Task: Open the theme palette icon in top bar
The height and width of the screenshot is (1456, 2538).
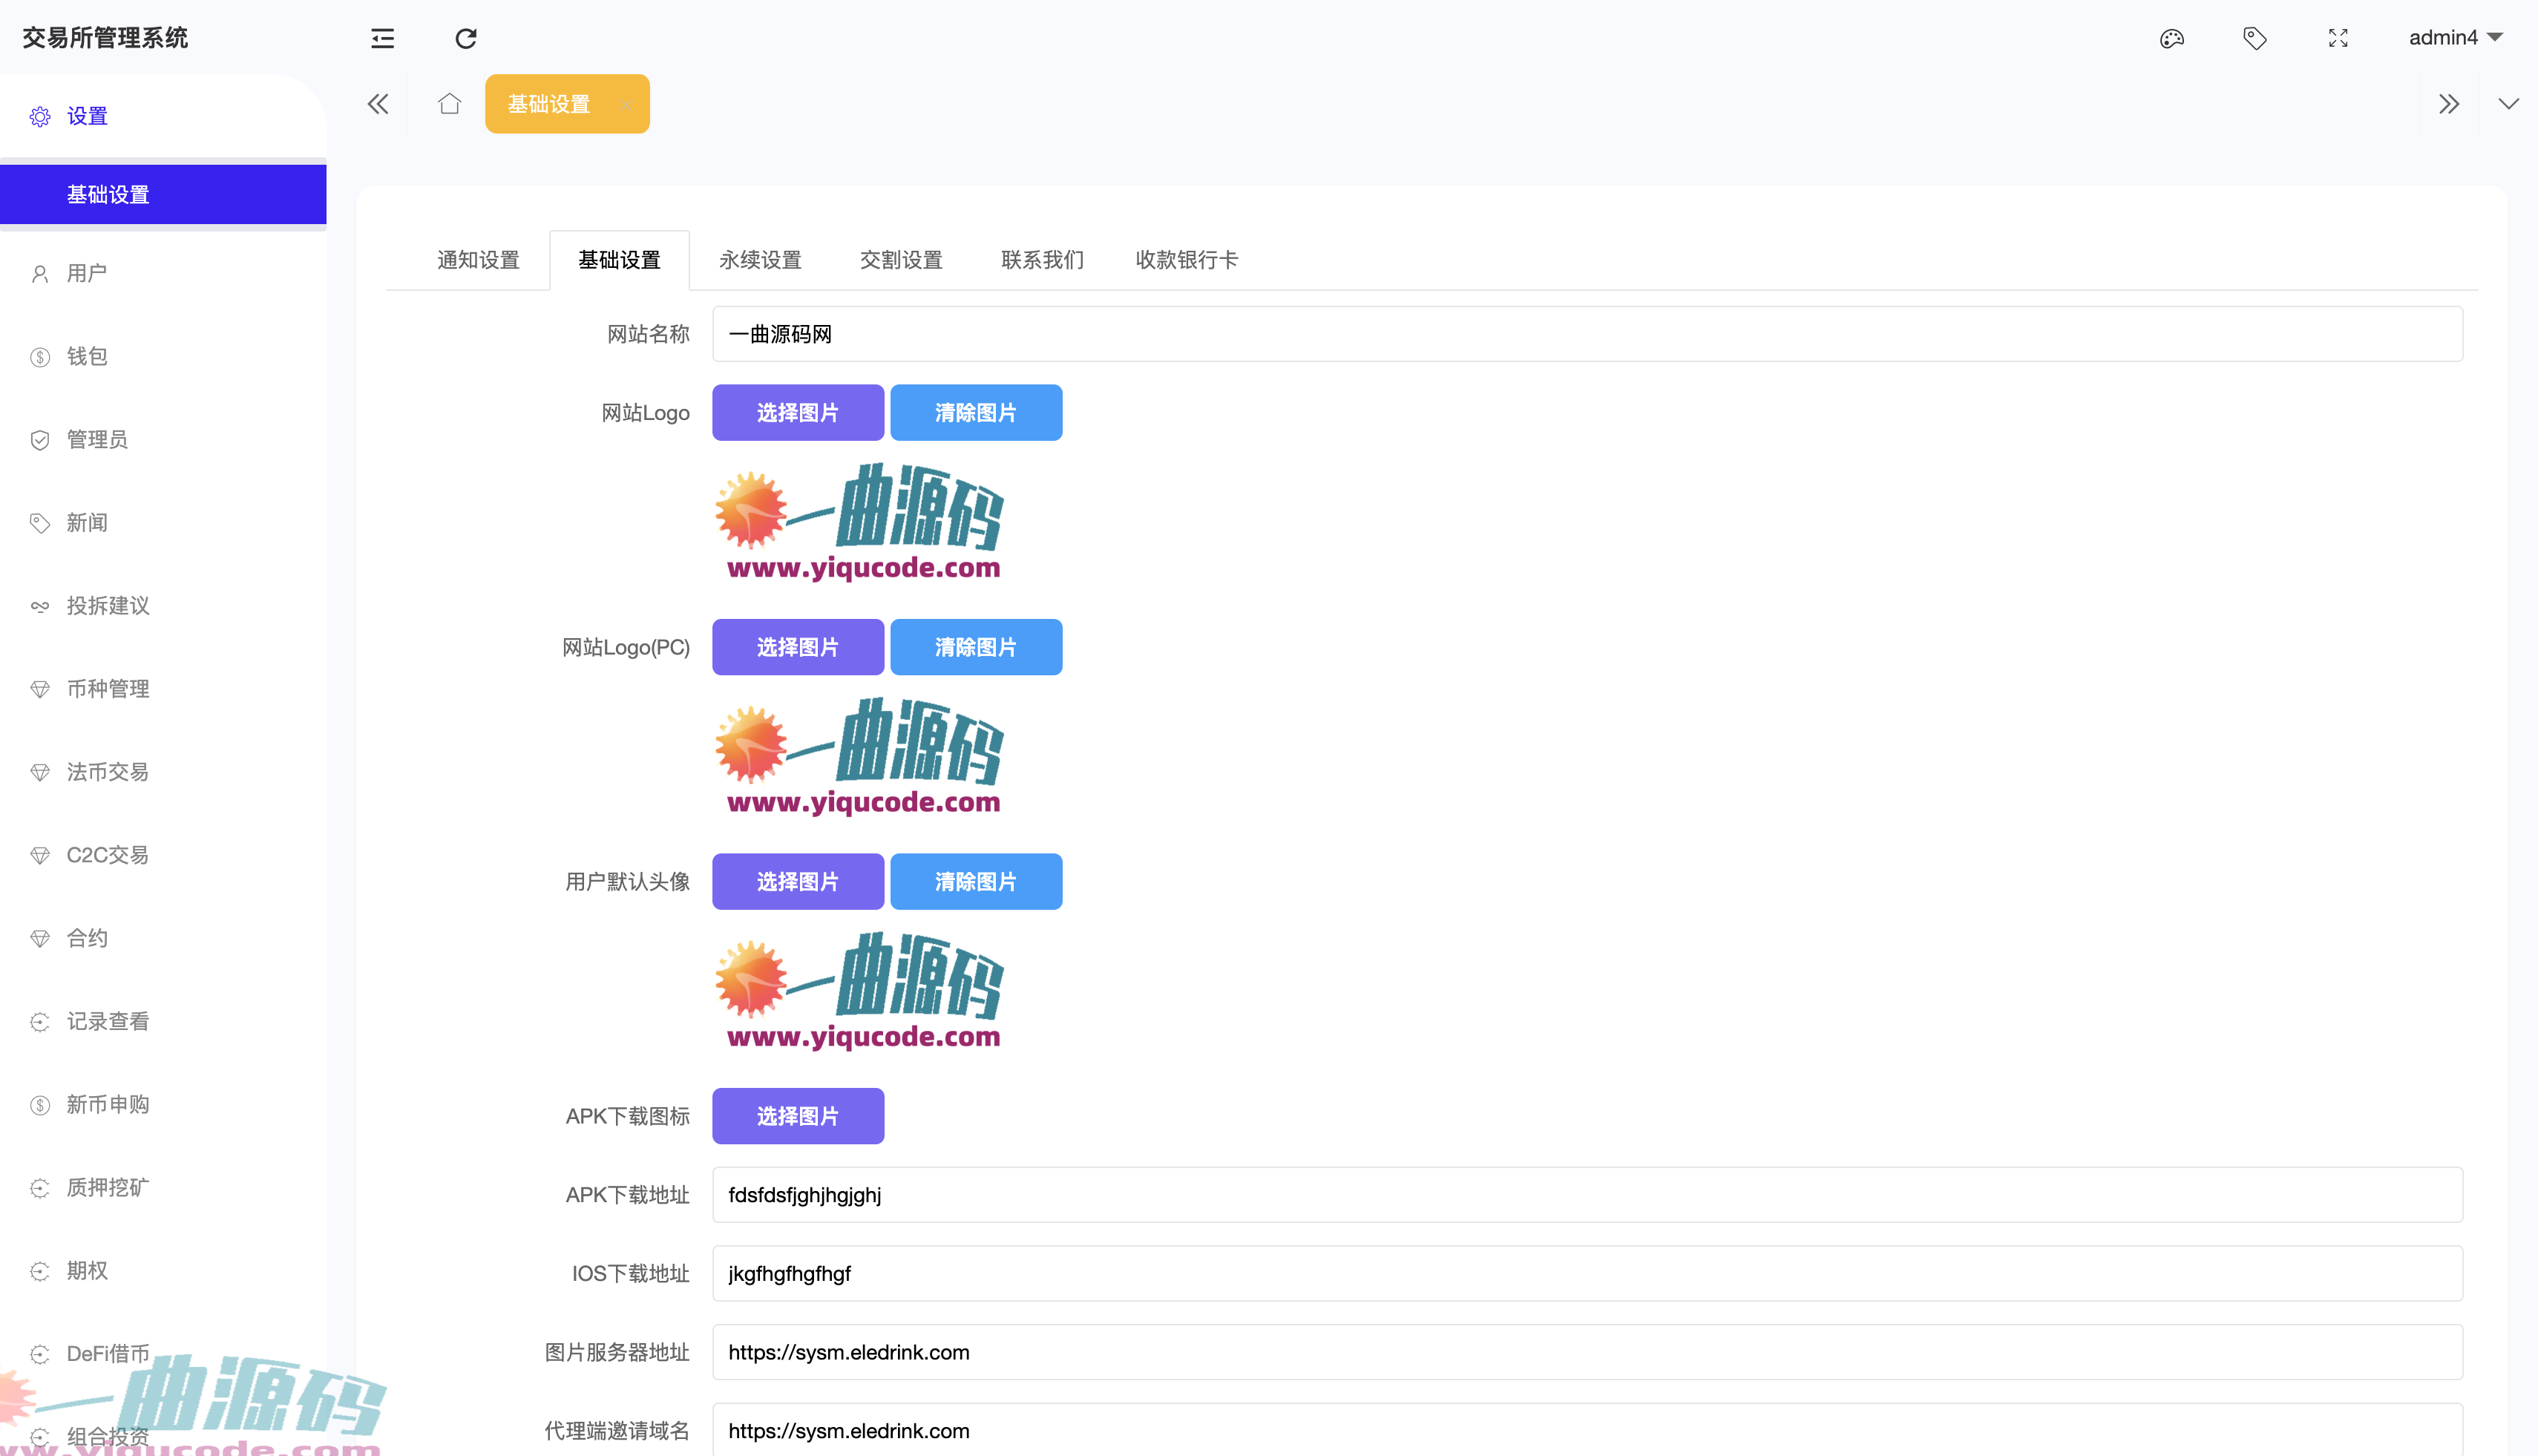Action: click(2171, 38)
